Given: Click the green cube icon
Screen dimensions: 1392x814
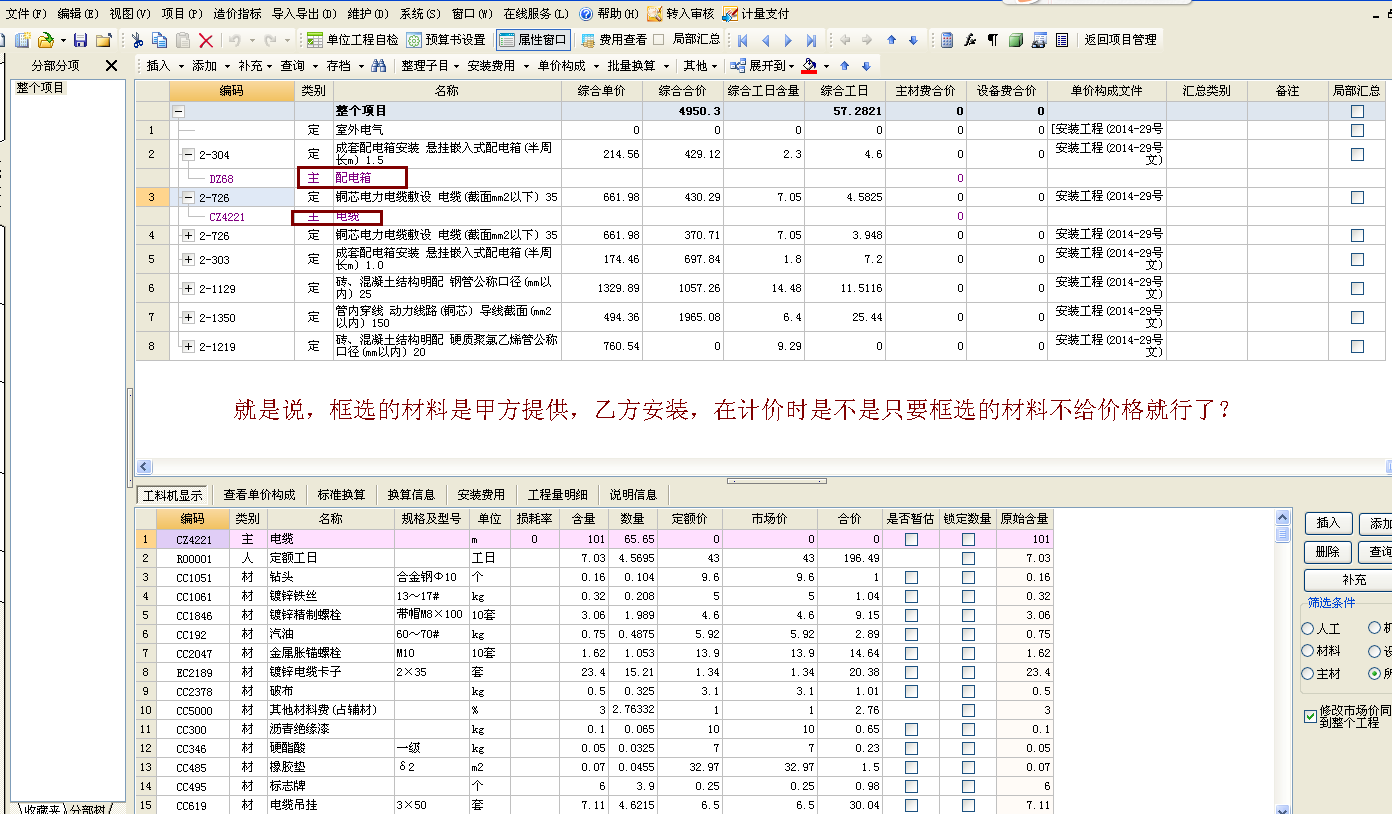Looking at the screenshot, I should pyautogui.click(x=1016, y=40).
